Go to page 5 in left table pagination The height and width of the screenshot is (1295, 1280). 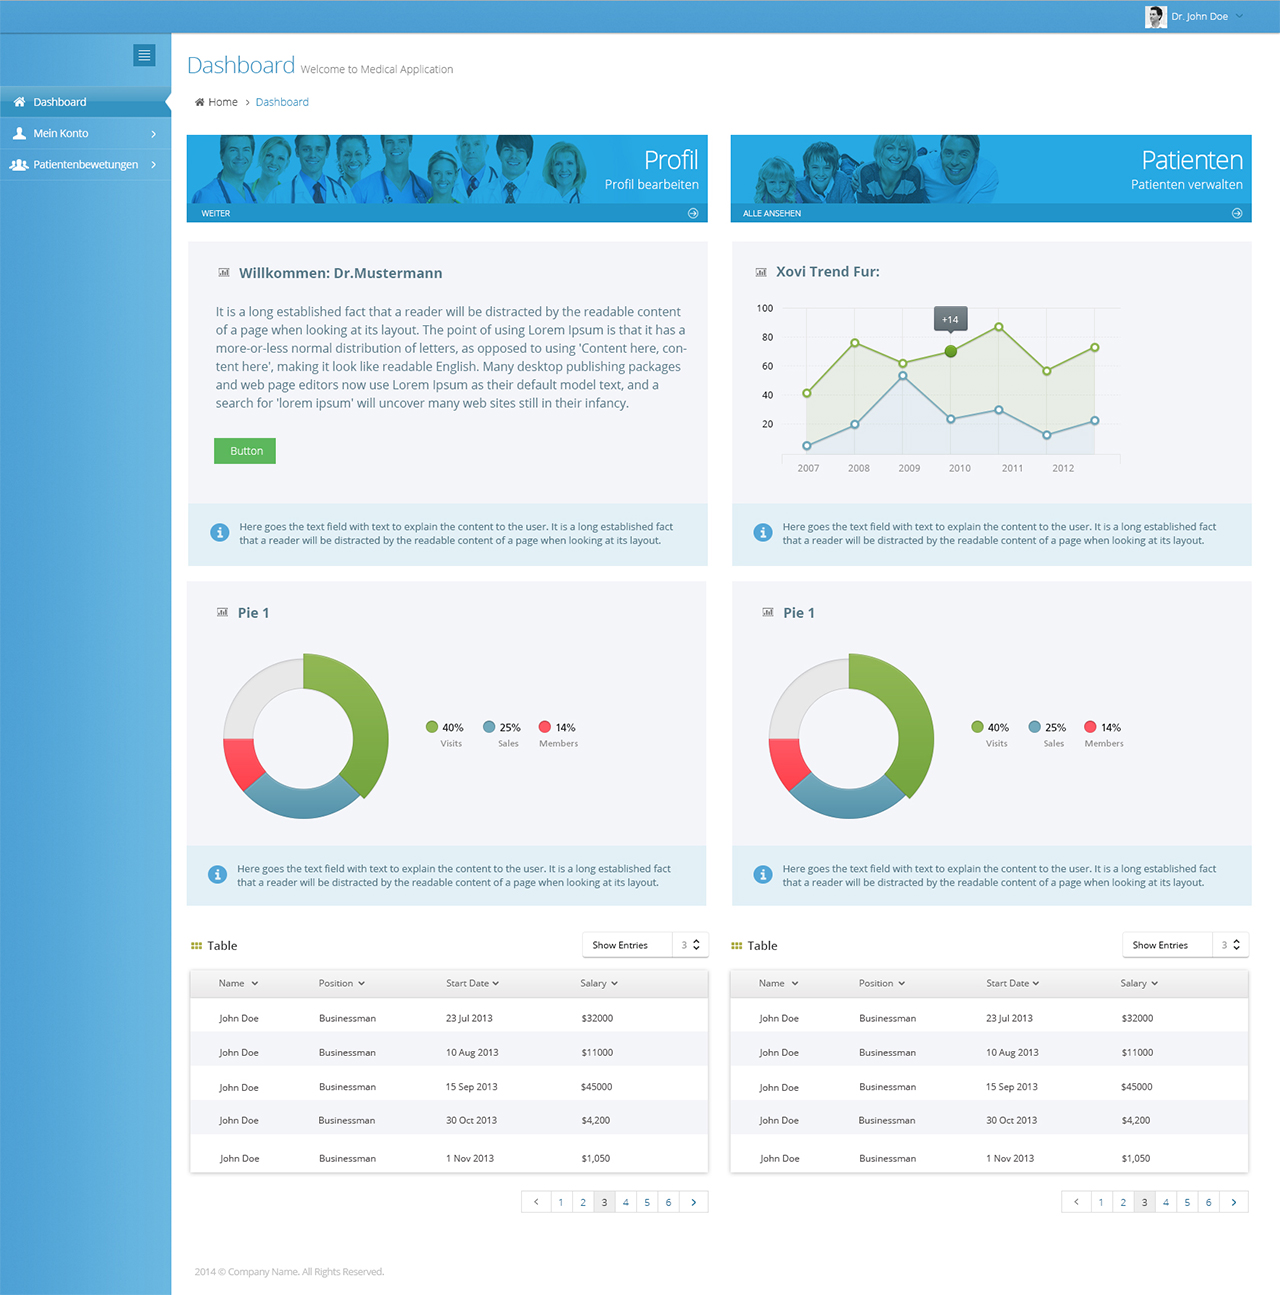point(647,1201)
